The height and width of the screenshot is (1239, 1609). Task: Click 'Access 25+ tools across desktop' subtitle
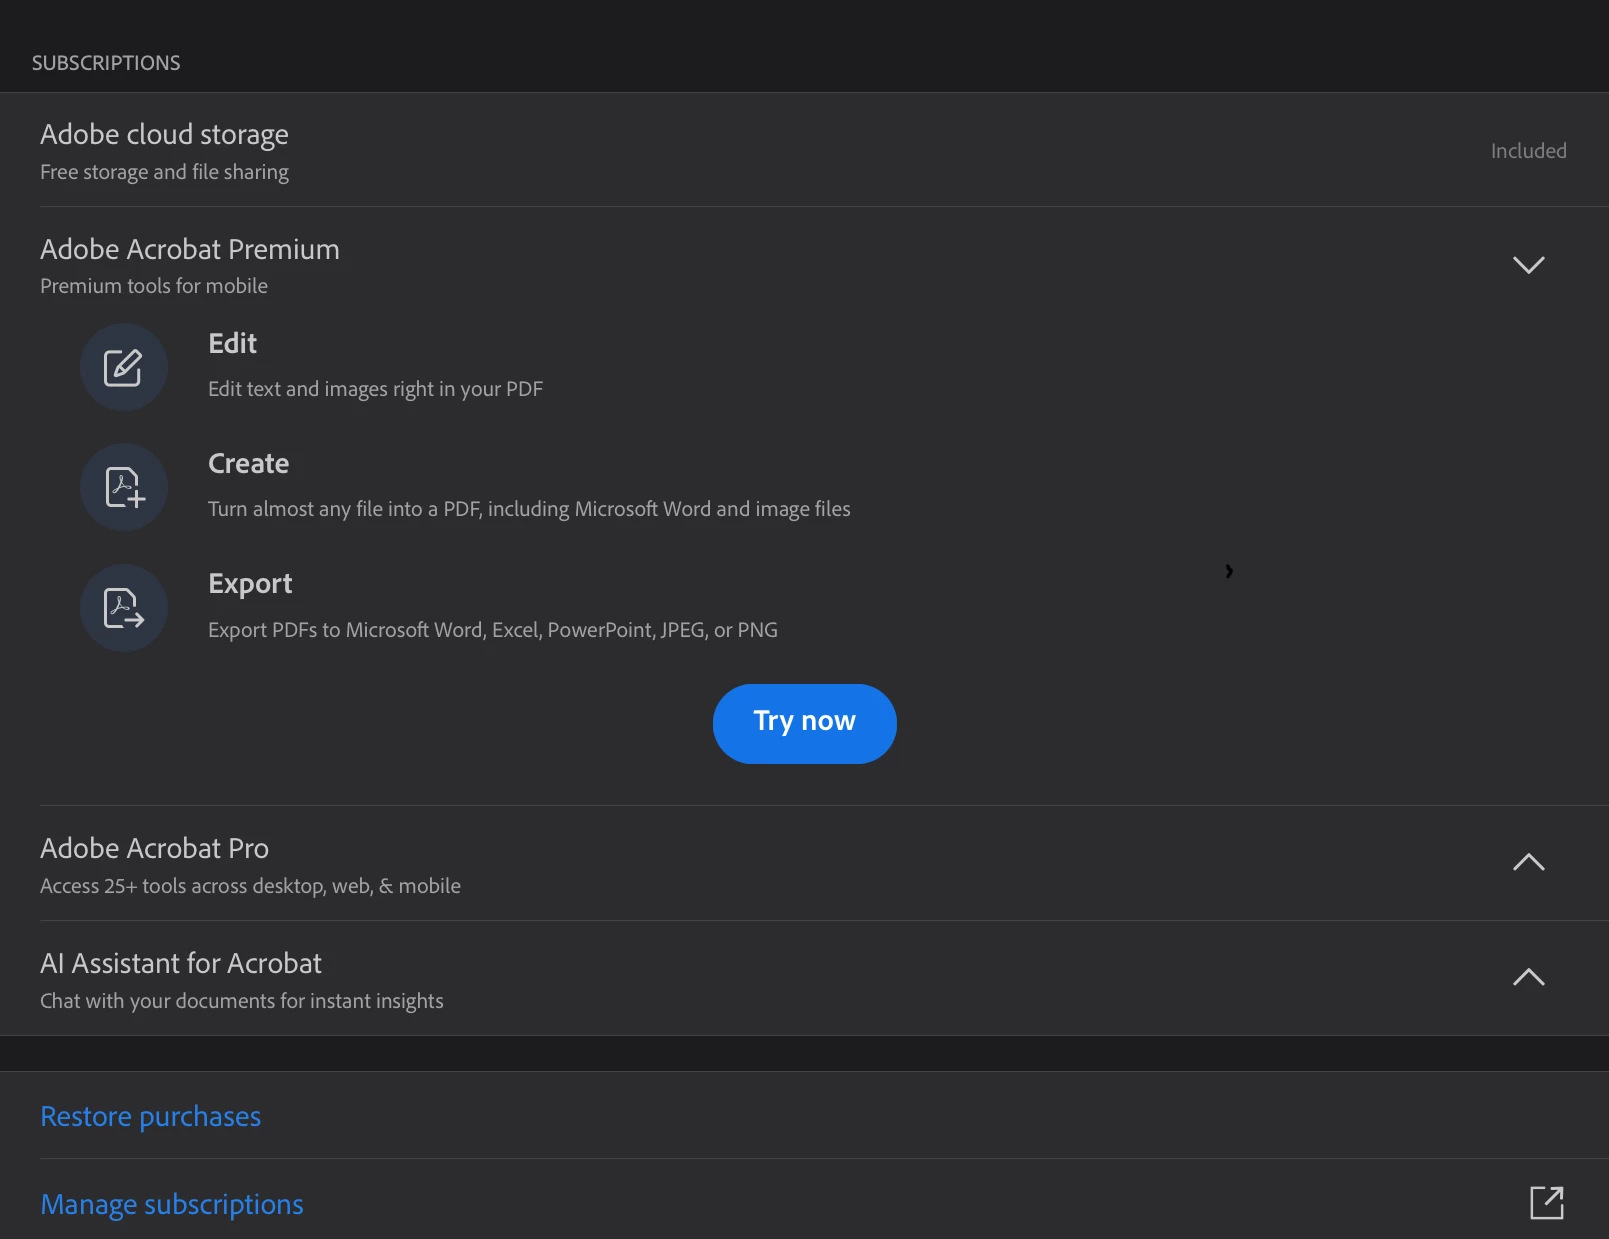(x=250, y=886)
